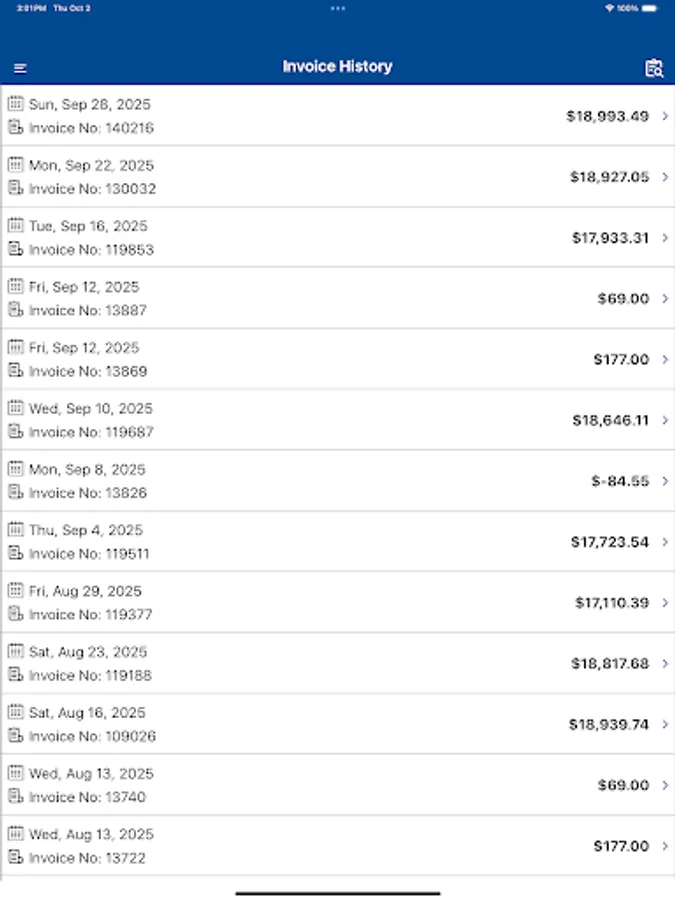Screen dimensions: 675x900
Task: Tap the chevron next to $17,110.39
Action: click(x=664, y=603)
